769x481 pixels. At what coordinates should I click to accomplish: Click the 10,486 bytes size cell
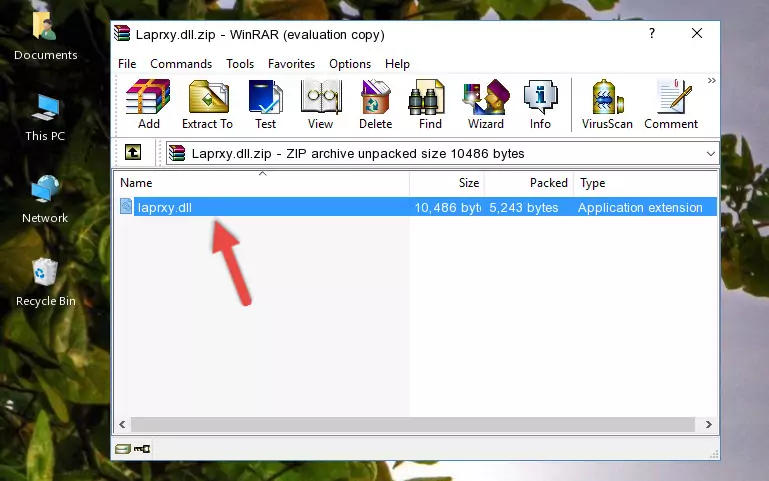pos(447,207)
